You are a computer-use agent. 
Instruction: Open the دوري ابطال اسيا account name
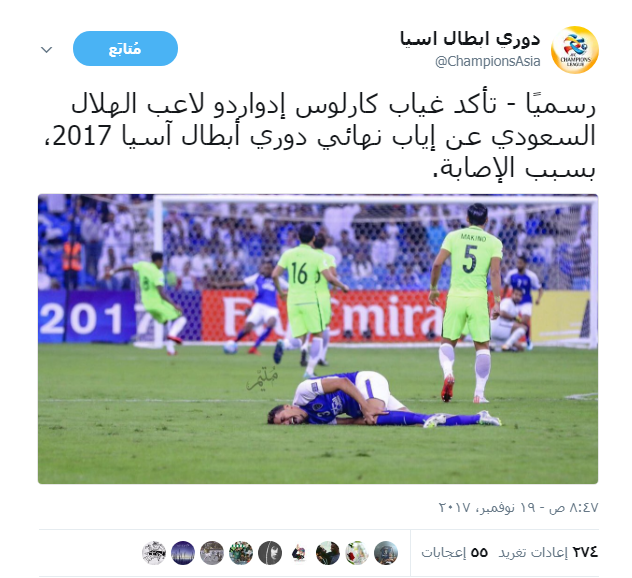470,39
